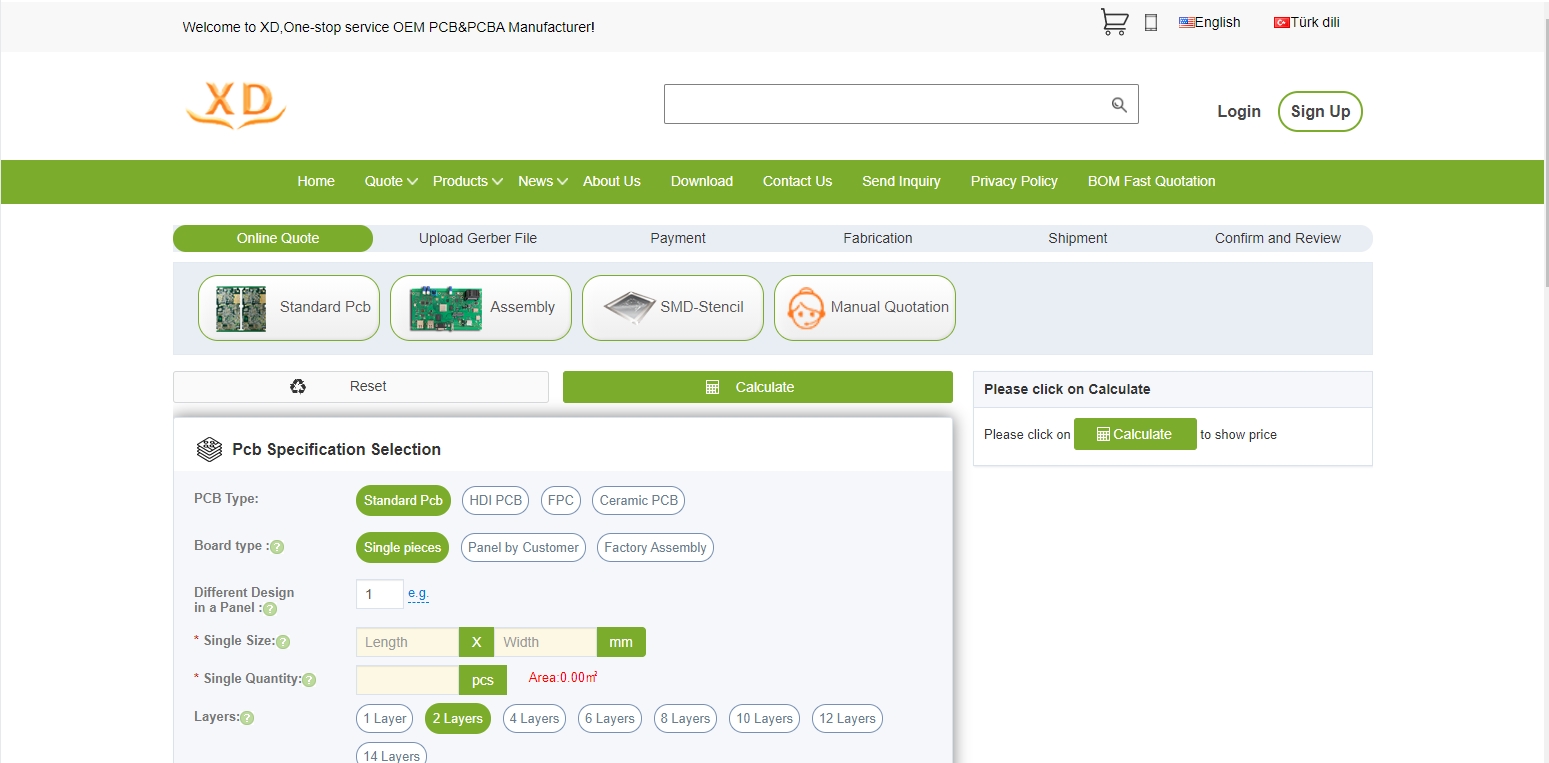Click the help icon next to Layers
1549x763 pixels.
[x=247, y=718]
